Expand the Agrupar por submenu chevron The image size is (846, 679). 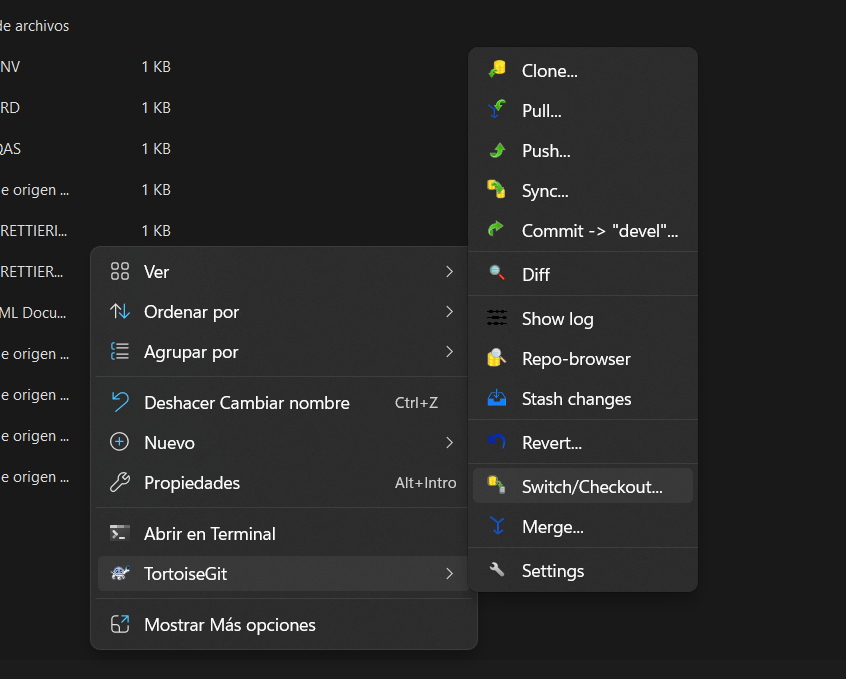[450, 352]
